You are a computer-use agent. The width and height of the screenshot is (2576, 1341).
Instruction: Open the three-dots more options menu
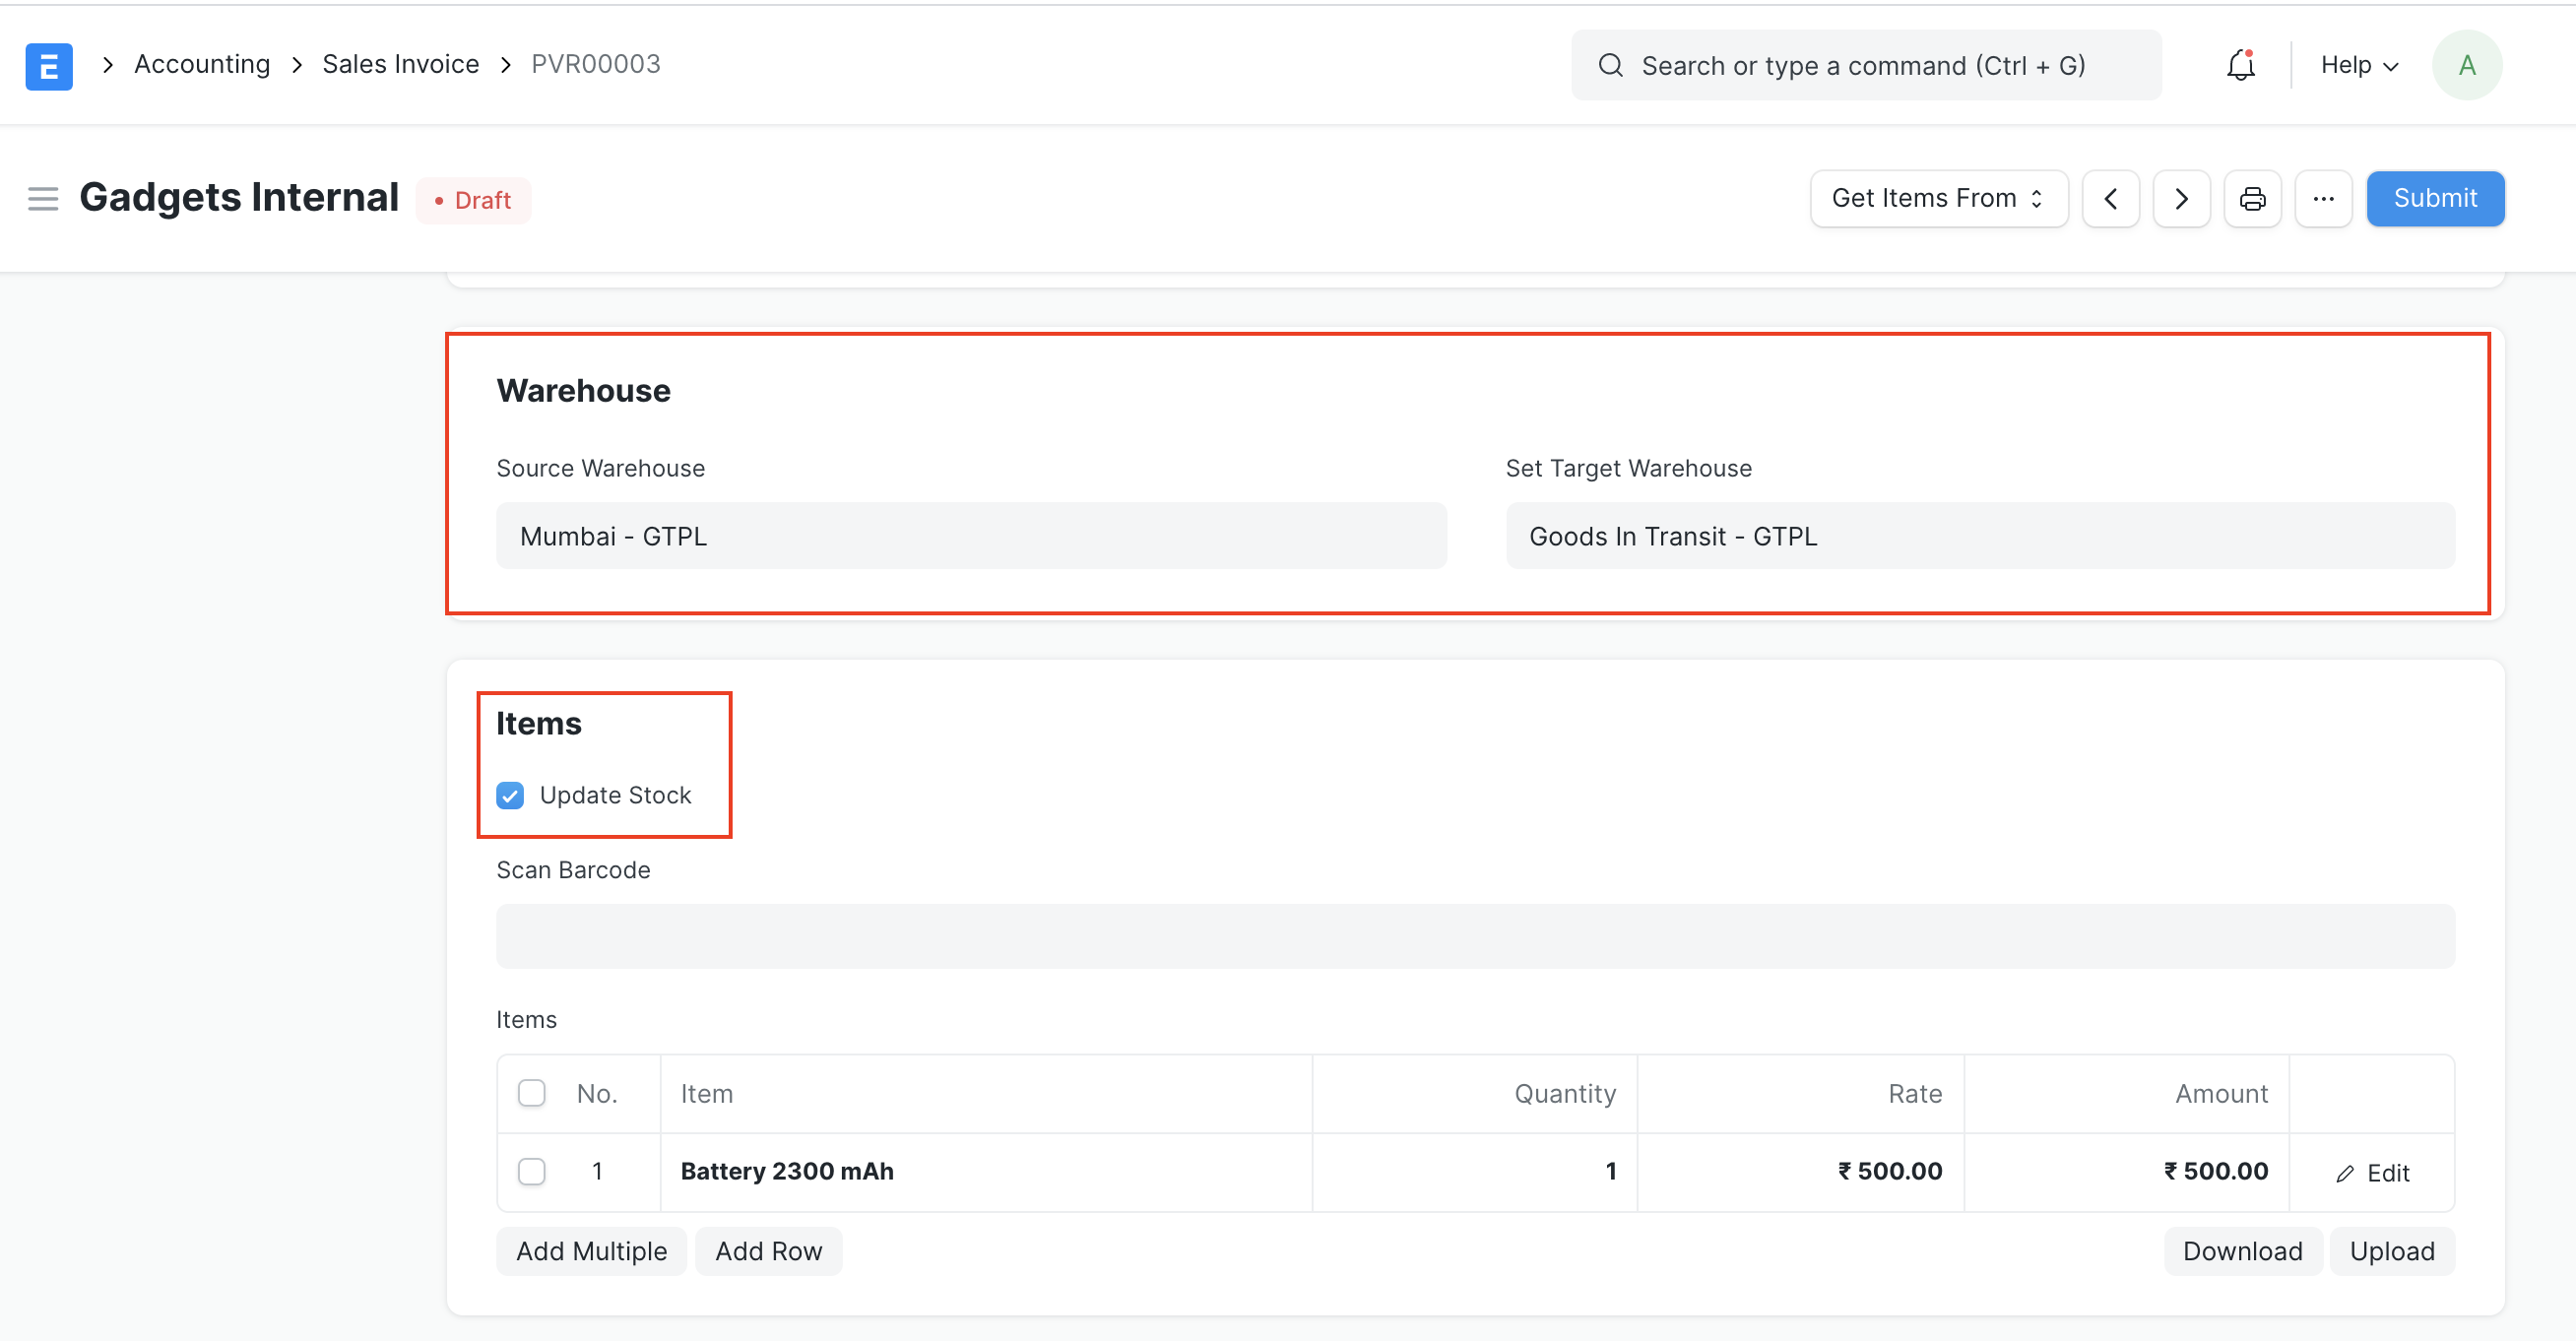tap(2323, 199)
